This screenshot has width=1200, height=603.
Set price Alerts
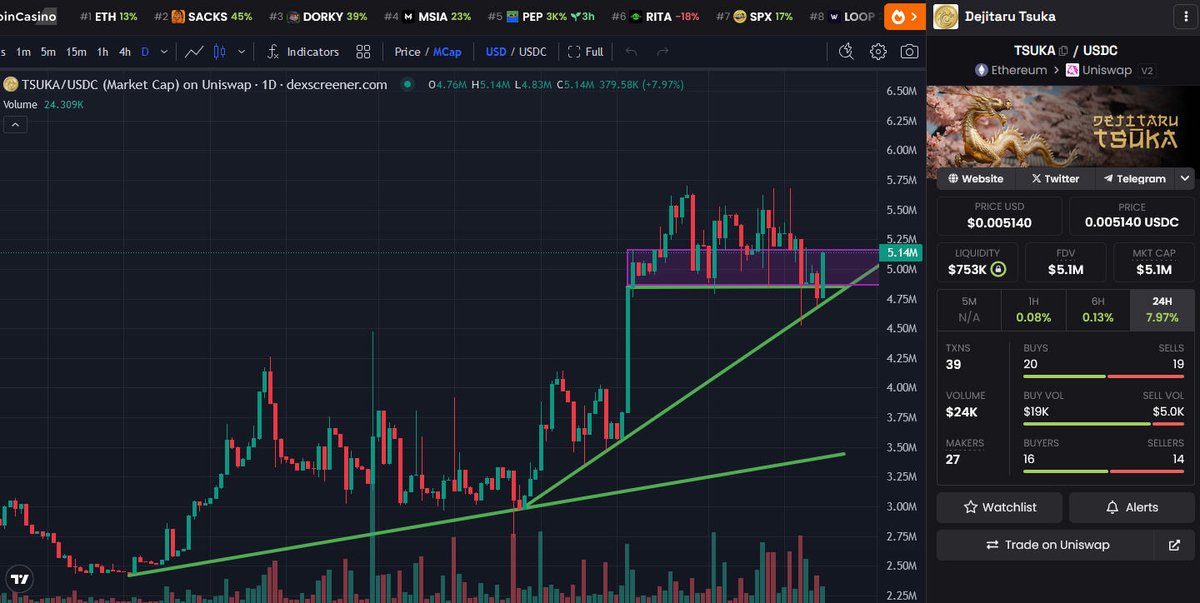(1132, 507)
